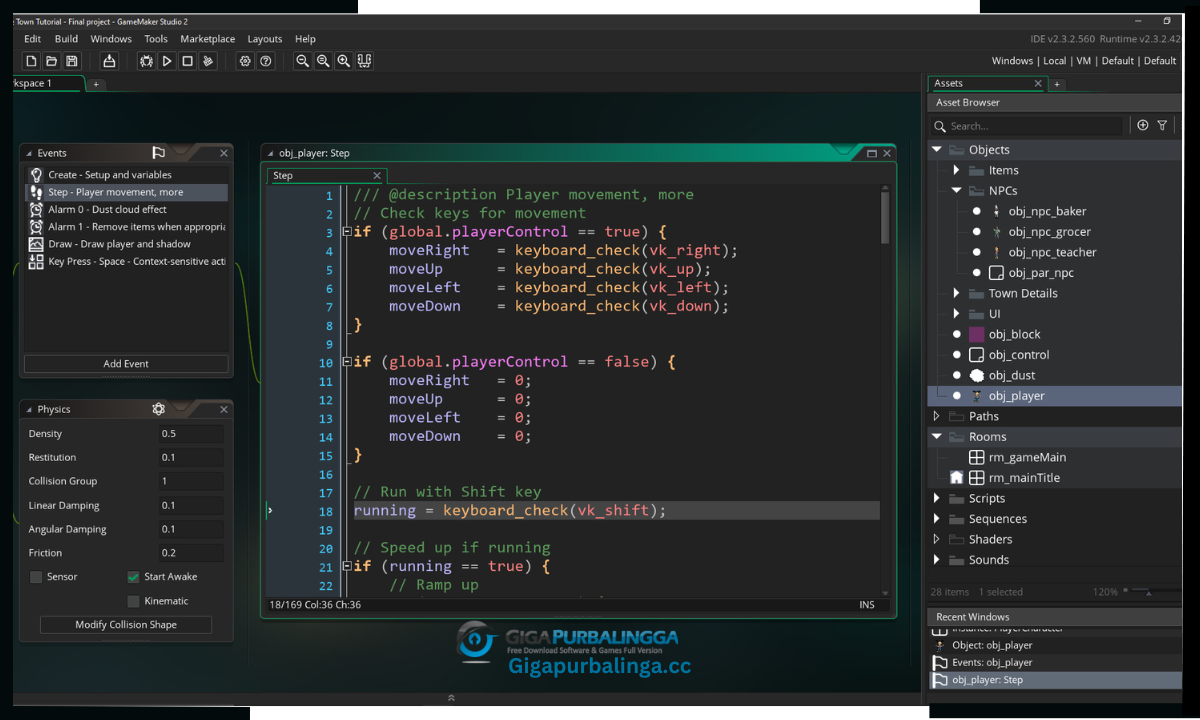Close the Physics panel

tap(224, 409)
